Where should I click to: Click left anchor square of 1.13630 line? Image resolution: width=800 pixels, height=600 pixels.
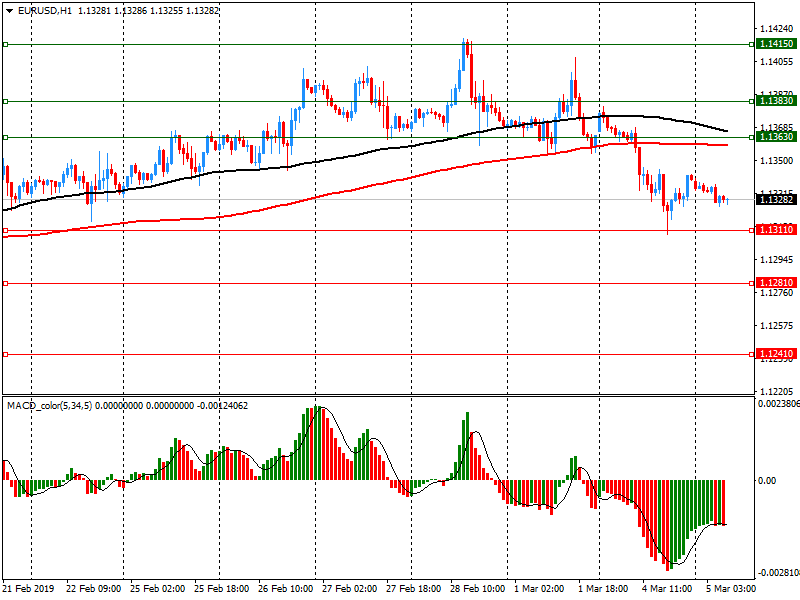[5, 137]
